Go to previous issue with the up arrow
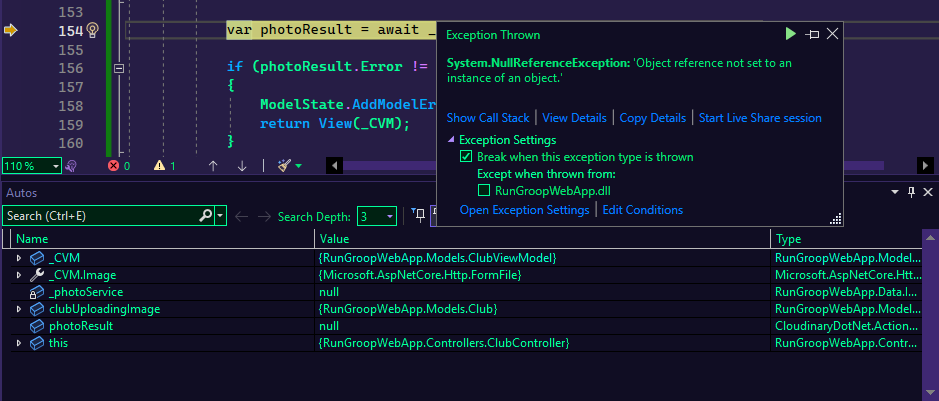 click(x=213, y=166)
